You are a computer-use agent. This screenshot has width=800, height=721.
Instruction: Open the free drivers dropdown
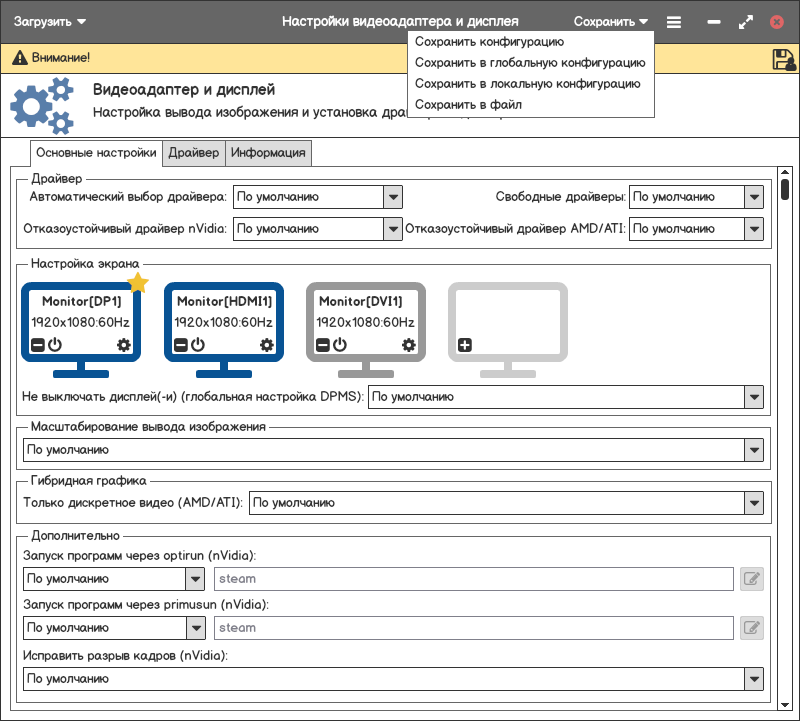(x=754, y=197)
